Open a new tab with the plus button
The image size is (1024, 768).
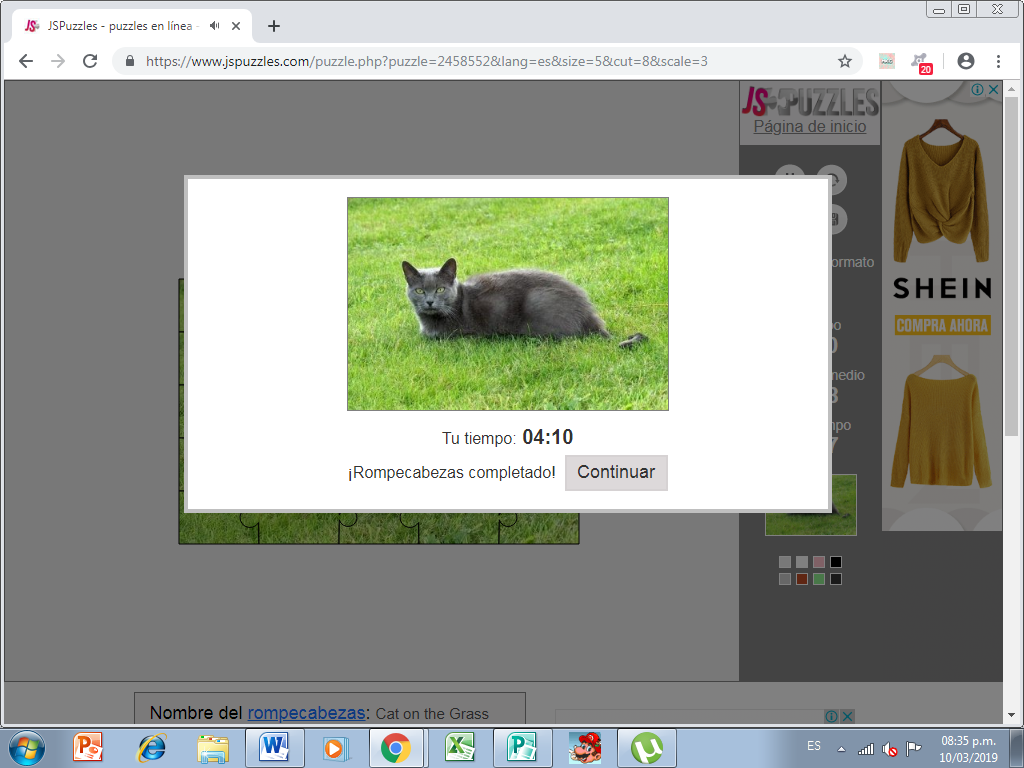coord(273,26)
